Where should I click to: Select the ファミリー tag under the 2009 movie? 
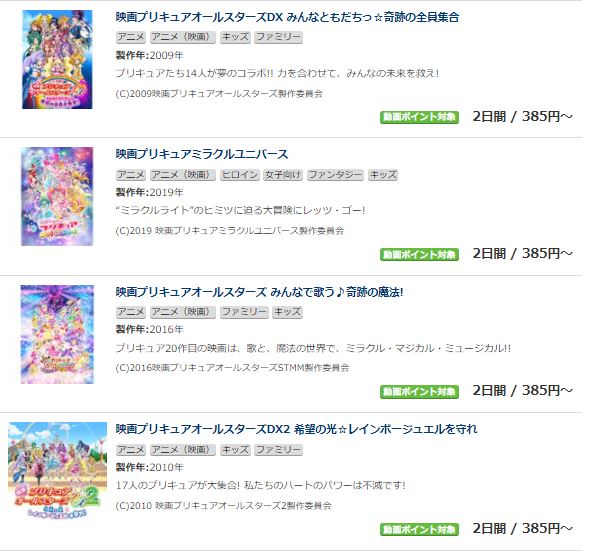click(278, 37)
